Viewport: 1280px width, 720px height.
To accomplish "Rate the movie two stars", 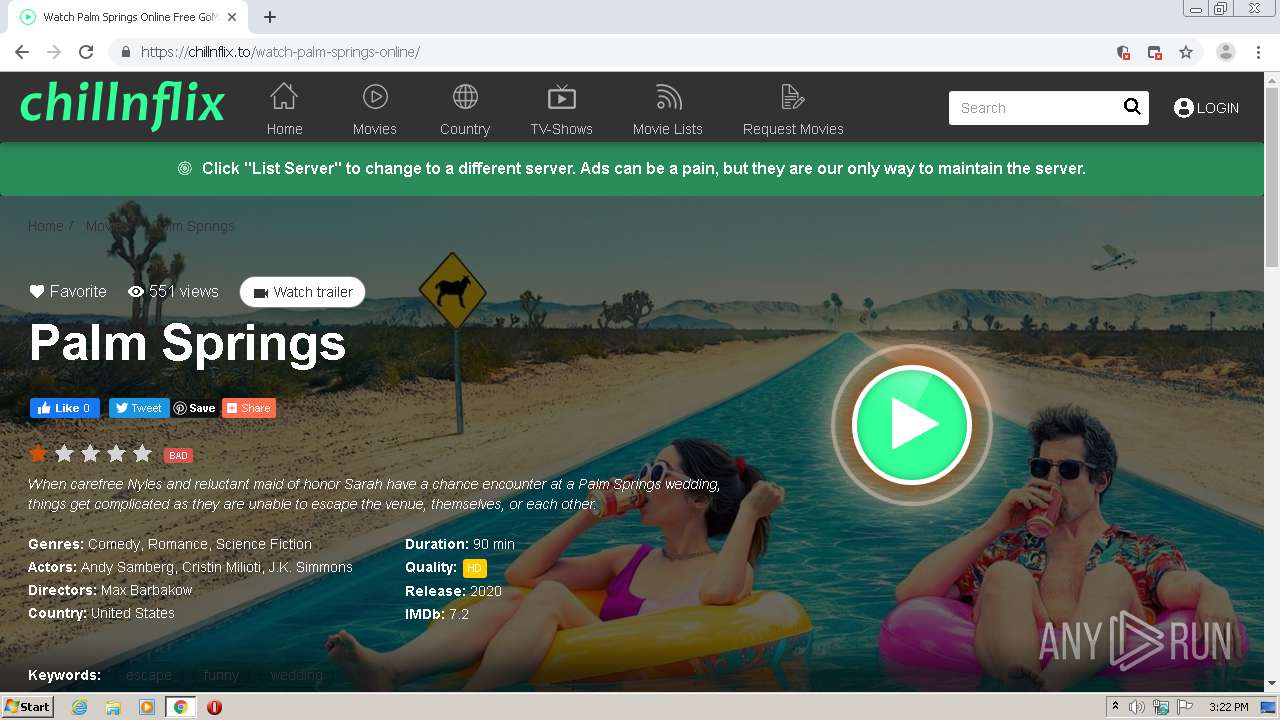I will coord(64,454).
